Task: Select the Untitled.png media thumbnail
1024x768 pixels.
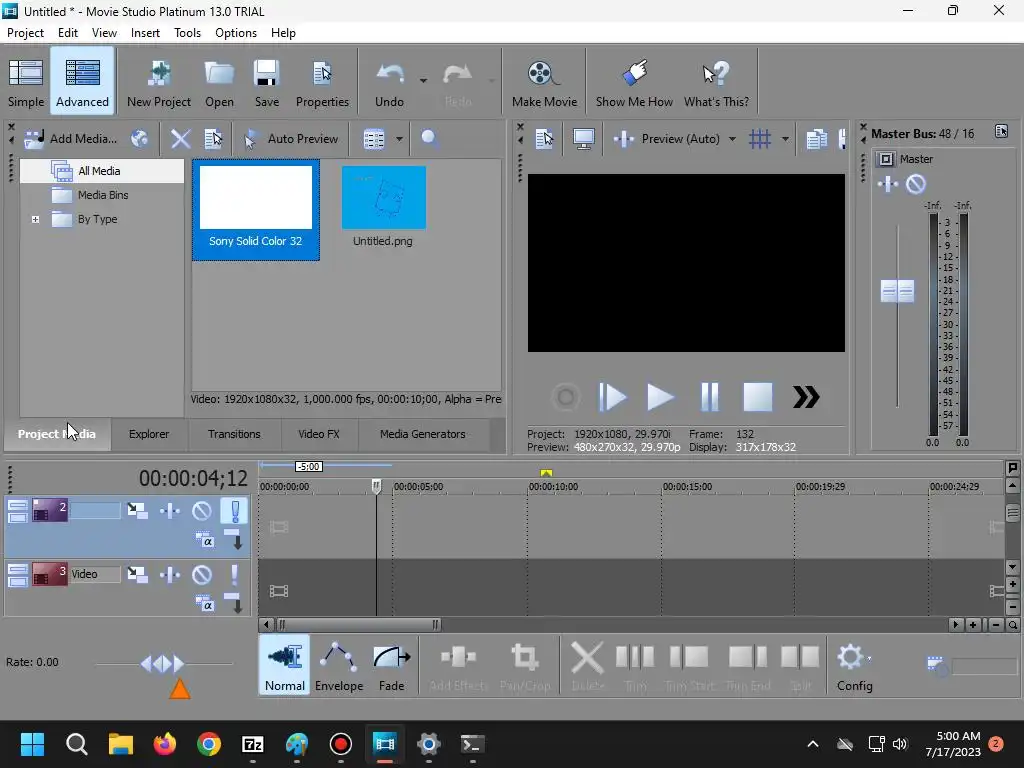Action: point(383,206)
